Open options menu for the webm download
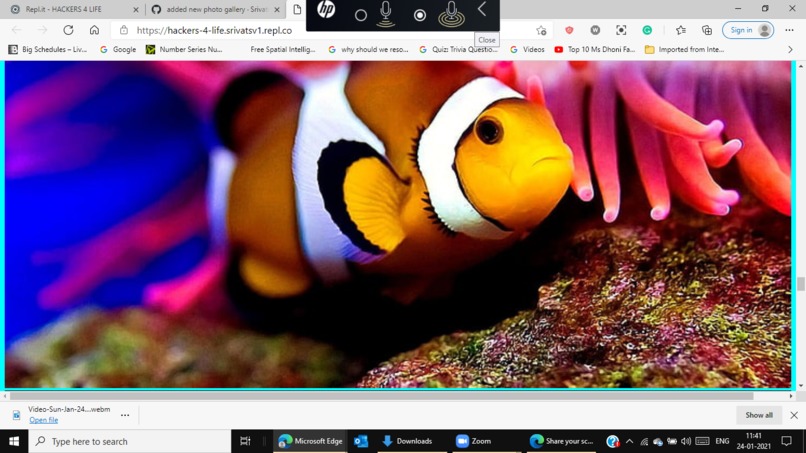 125,415
